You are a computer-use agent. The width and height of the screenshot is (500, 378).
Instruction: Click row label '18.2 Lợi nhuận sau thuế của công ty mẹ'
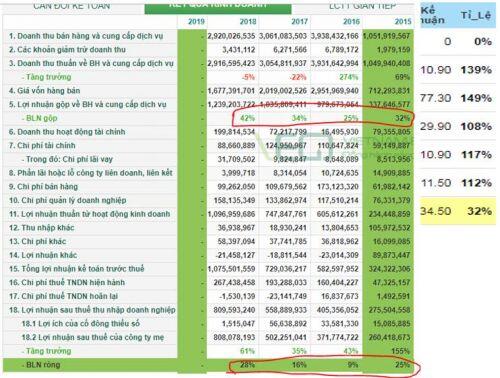coord(93,337)
